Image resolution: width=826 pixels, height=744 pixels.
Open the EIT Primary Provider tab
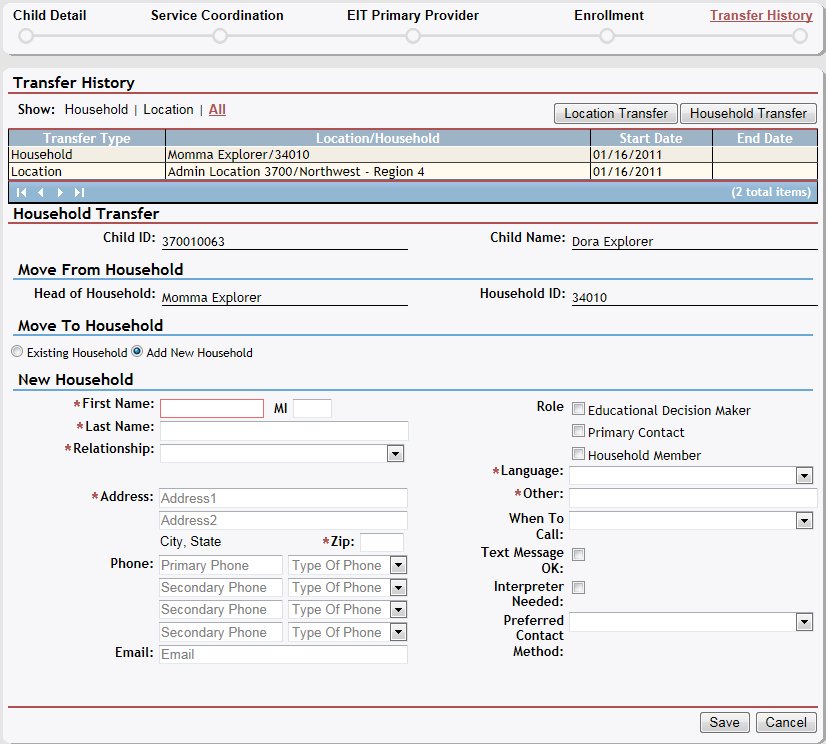[x=412, y=16]
